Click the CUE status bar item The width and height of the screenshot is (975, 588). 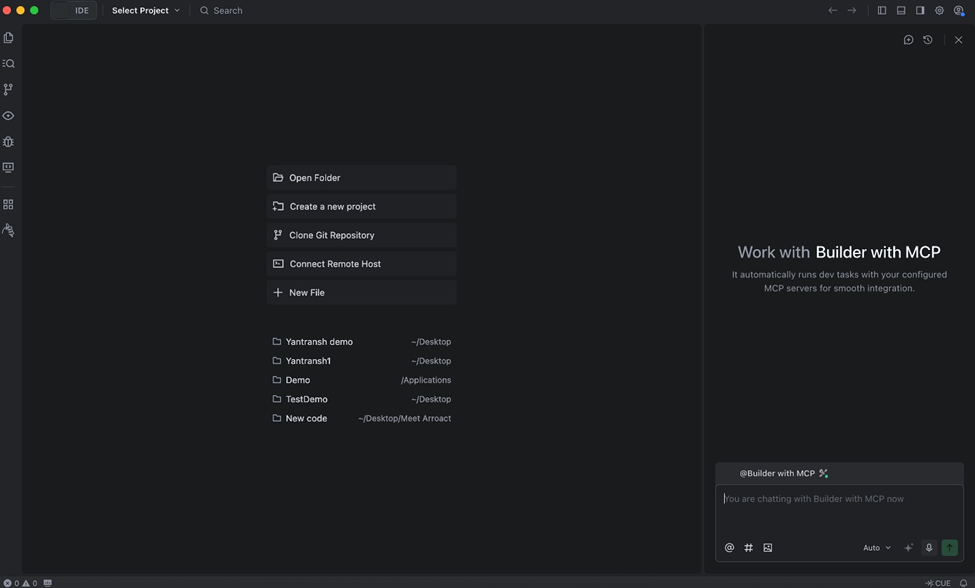[938, 583]
